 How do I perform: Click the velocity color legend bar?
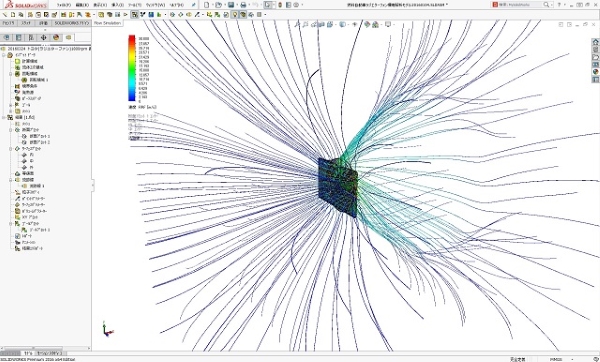(x=132, y=68)
